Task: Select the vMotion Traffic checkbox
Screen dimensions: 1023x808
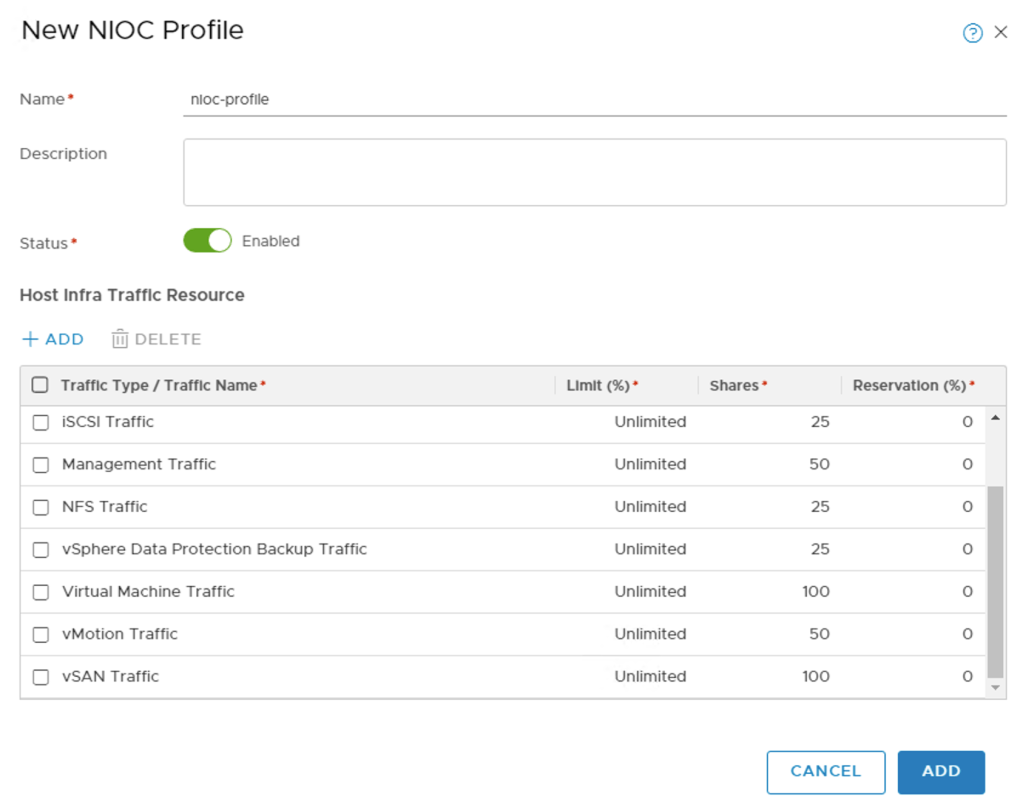Action: [x=40, y=634]
